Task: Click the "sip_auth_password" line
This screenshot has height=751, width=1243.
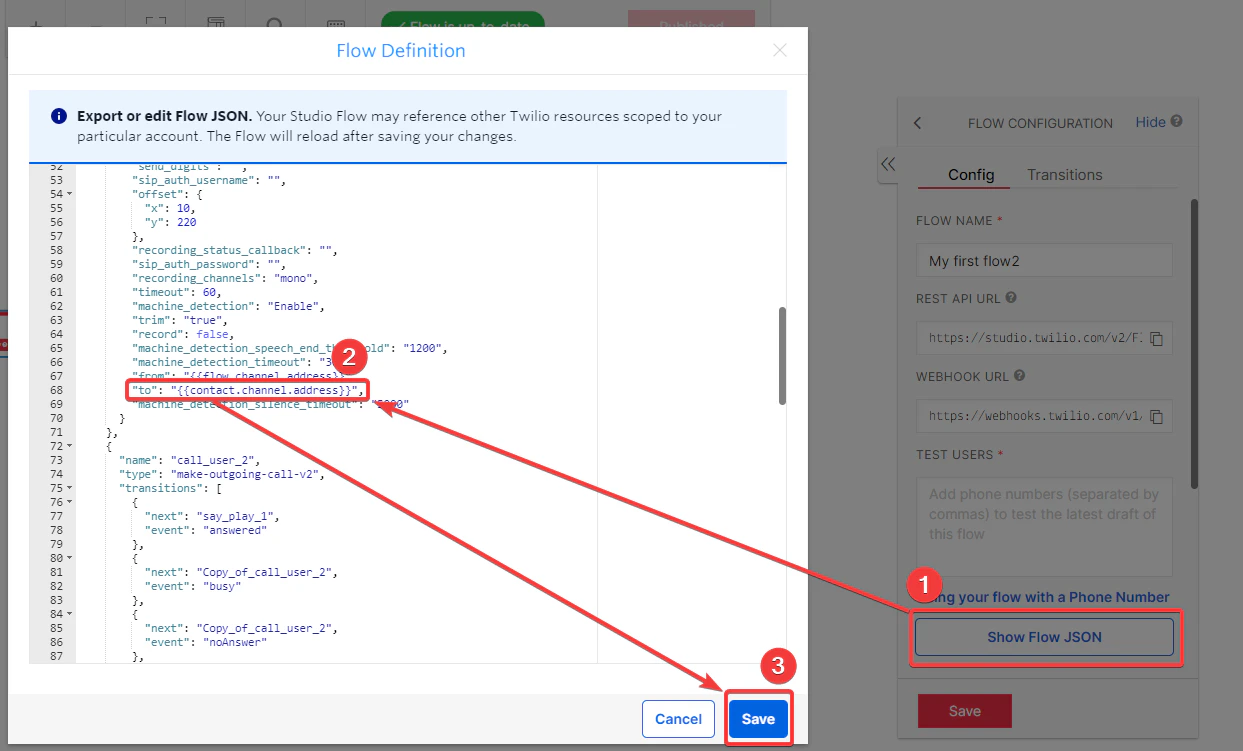Action: 209,264
